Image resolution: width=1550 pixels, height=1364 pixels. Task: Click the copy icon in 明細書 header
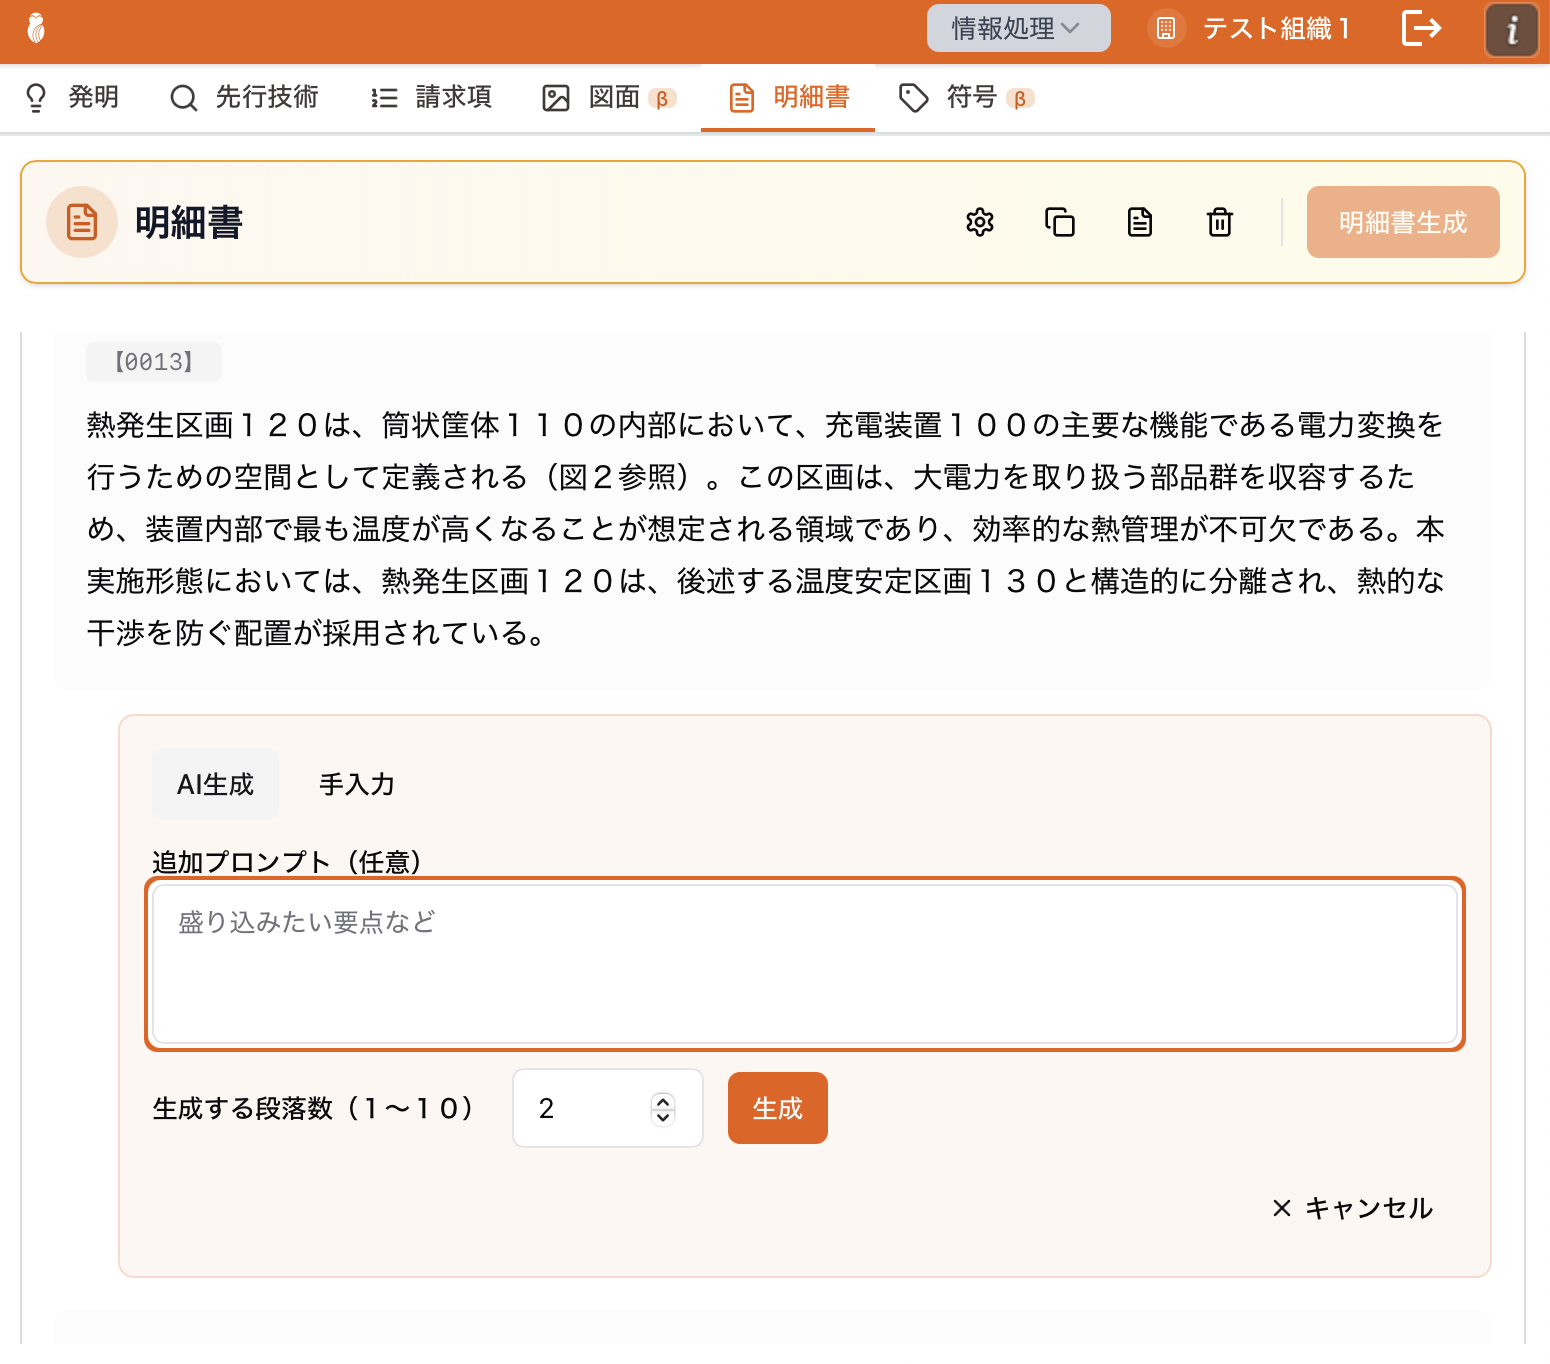tap(1060, 222)
